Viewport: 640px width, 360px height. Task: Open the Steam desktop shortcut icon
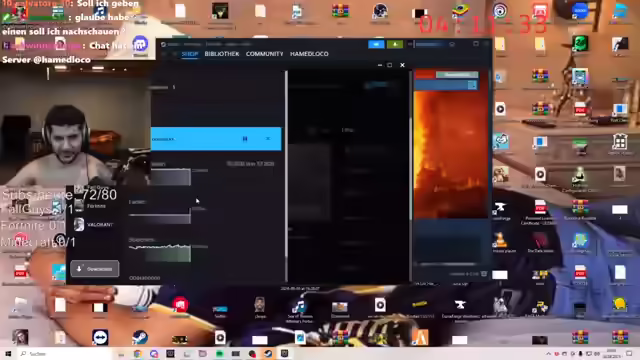(x=140, y=338)
